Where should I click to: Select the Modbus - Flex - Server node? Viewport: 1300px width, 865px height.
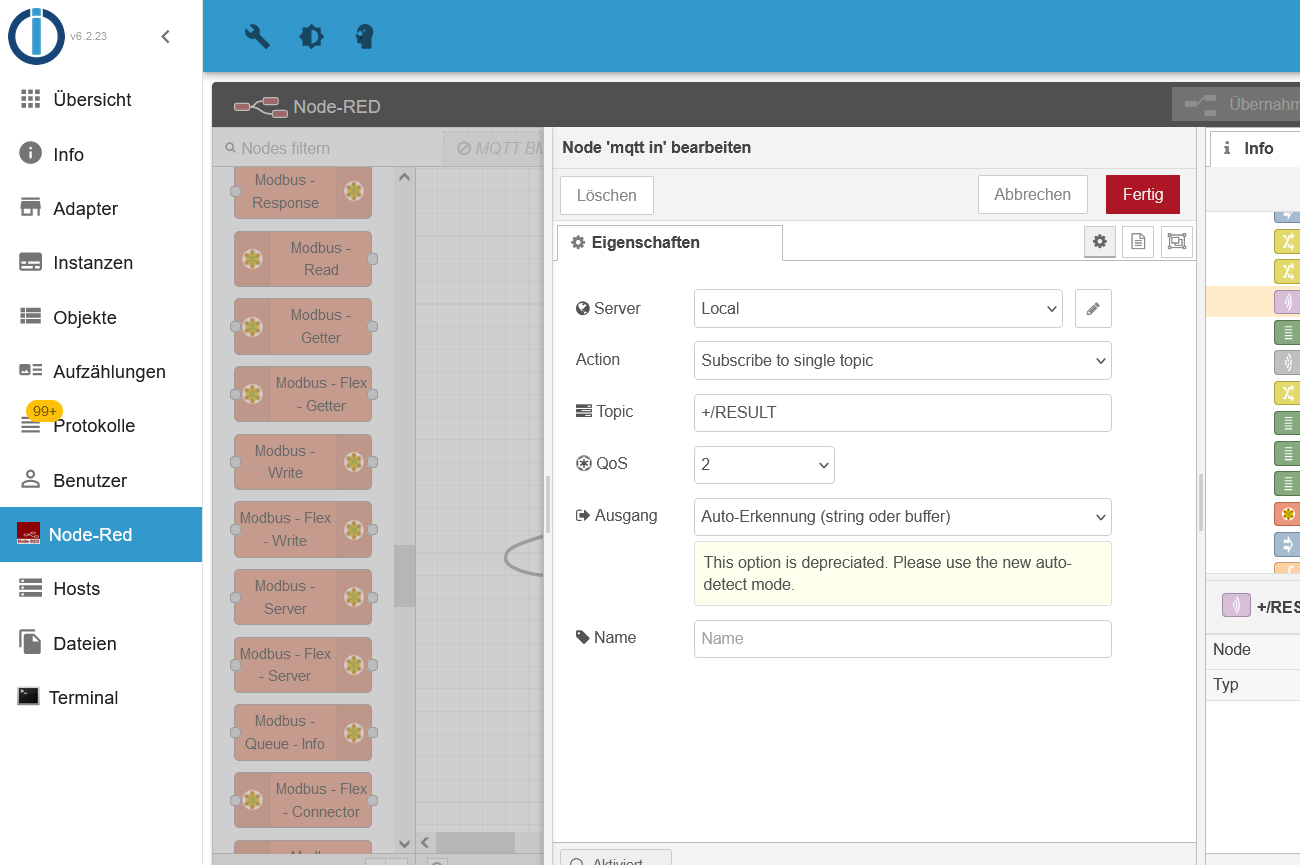click(x=303, y=665)
